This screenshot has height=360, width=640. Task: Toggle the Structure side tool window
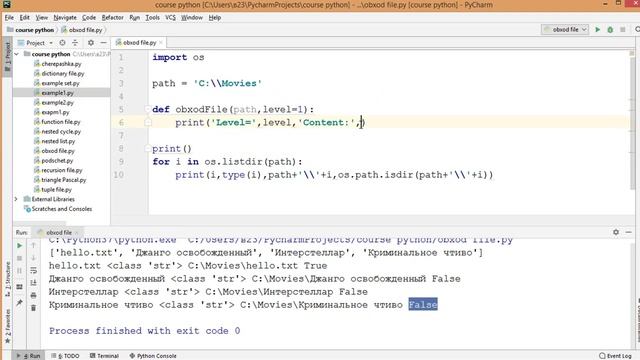7,278
